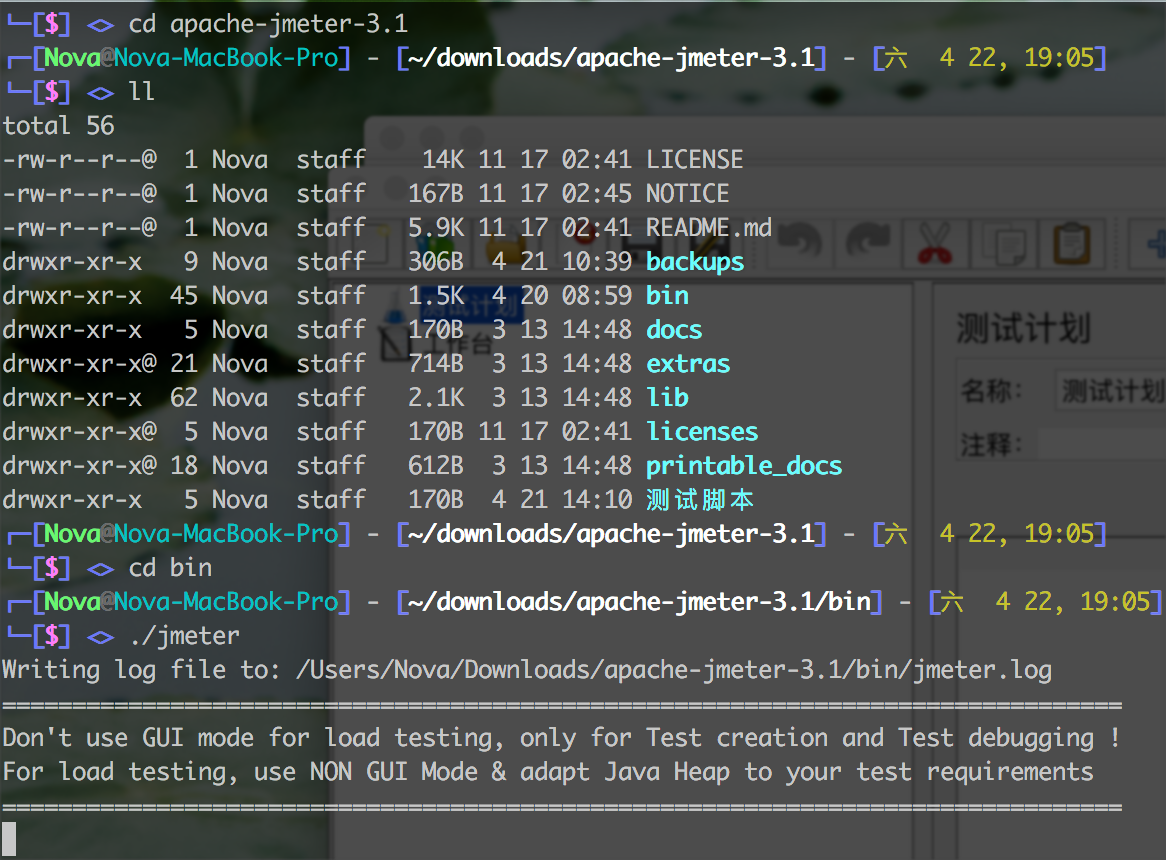Click the LICENSE file name in listing
Viewport: 1166px width, 860px height.
tap(695, 160)
